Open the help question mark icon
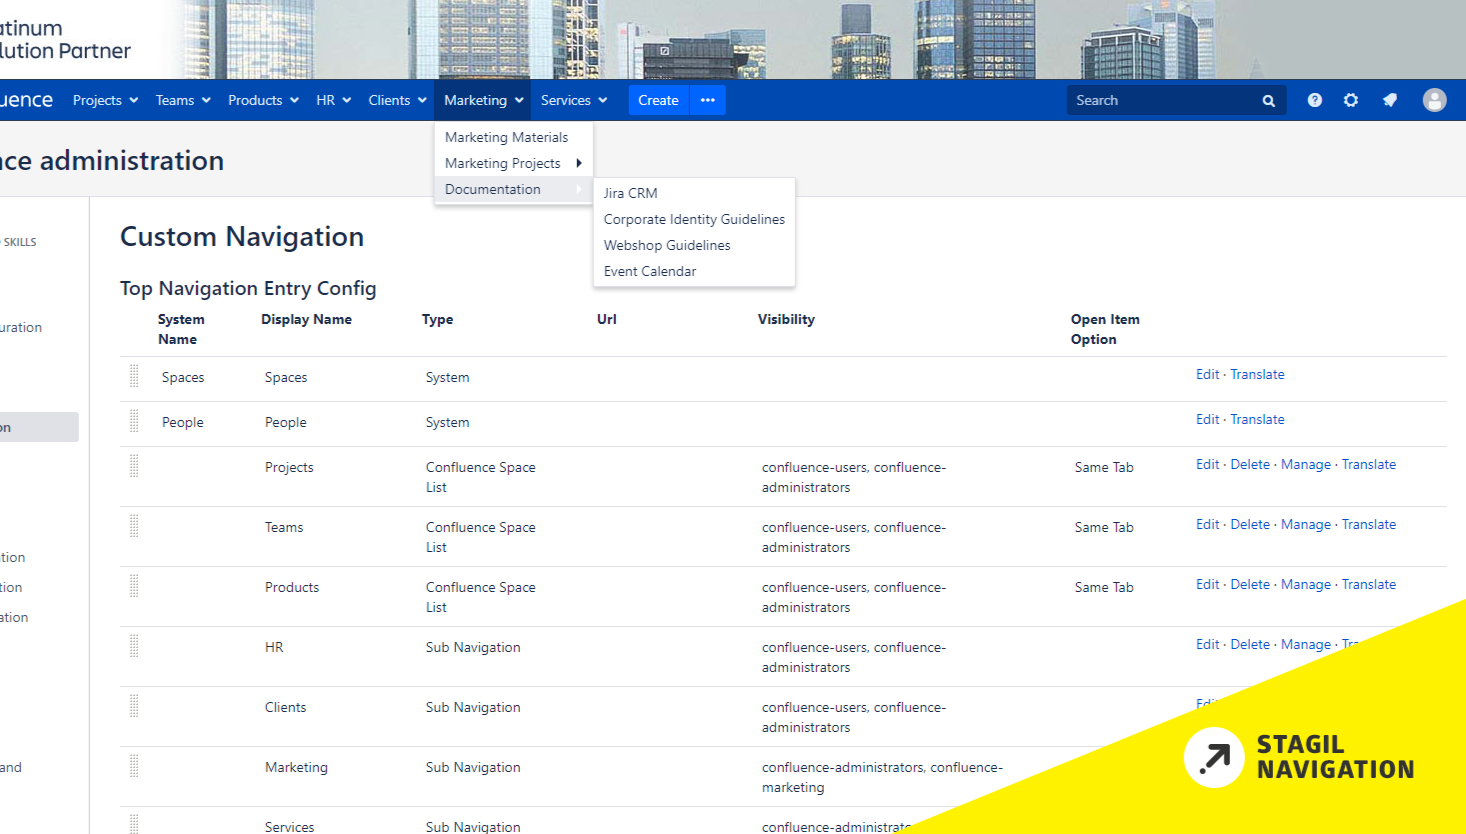Screen dimensions: 1466x834 [x=1314, y=100]
